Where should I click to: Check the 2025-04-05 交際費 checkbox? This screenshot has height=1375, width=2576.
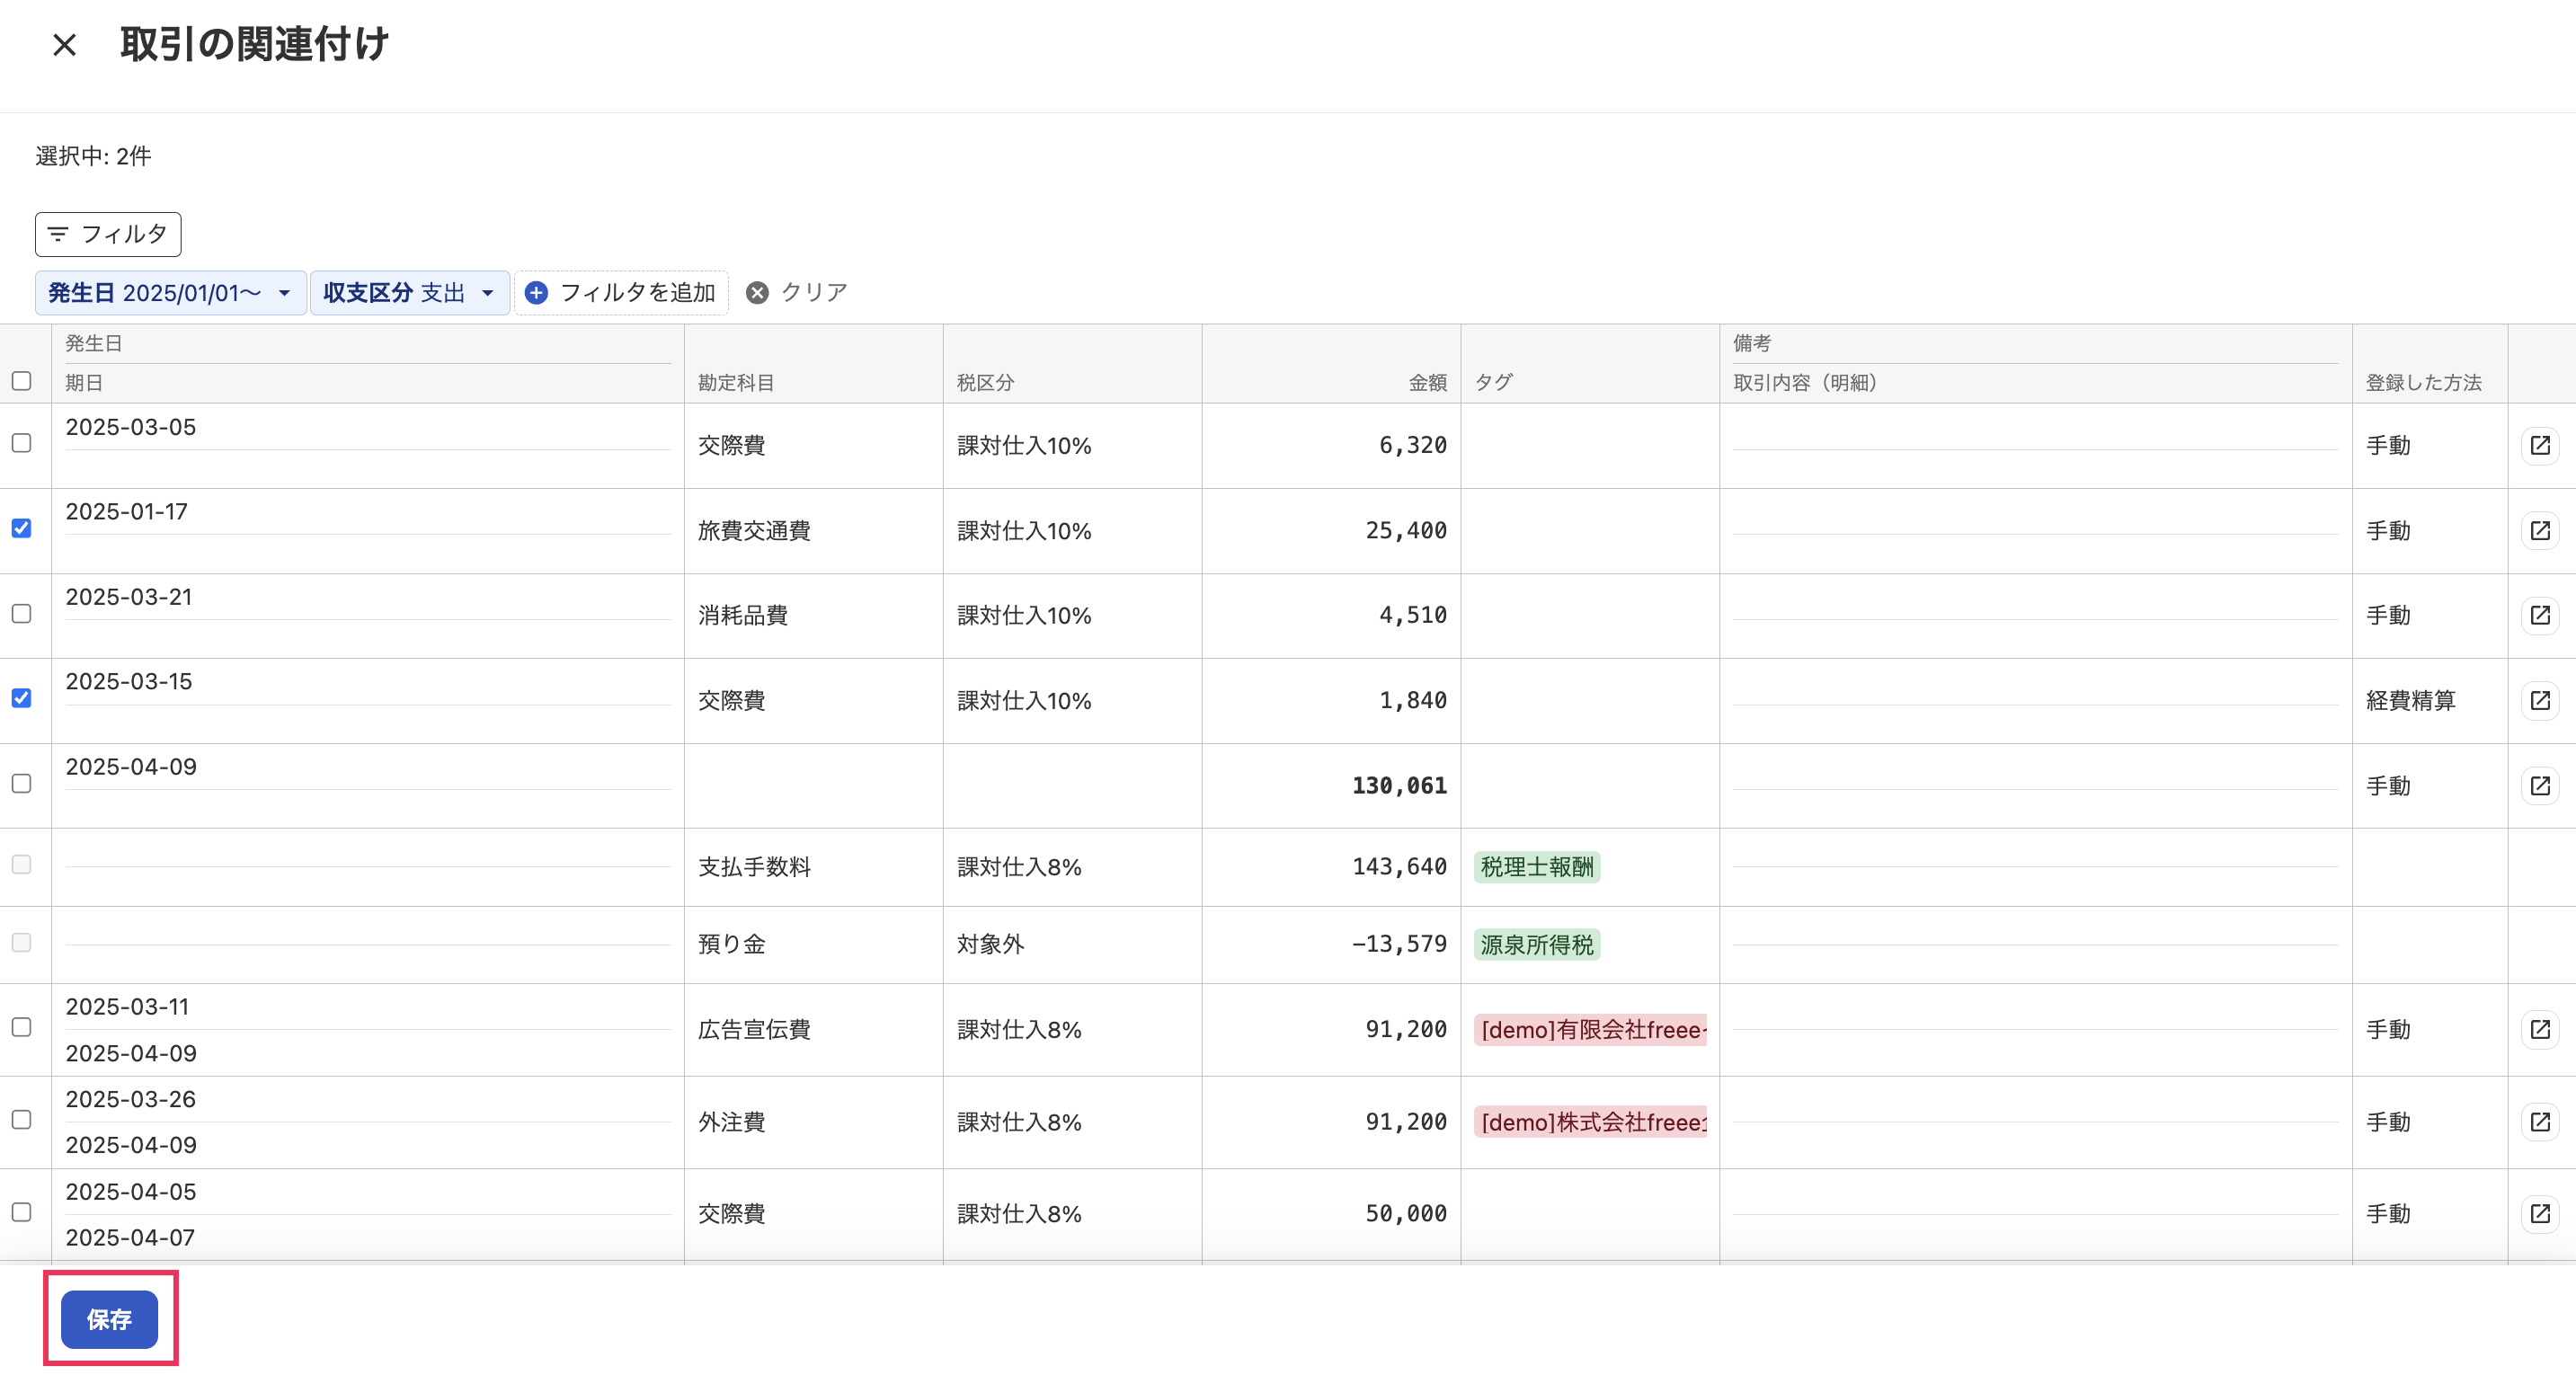pos(21,1212)
